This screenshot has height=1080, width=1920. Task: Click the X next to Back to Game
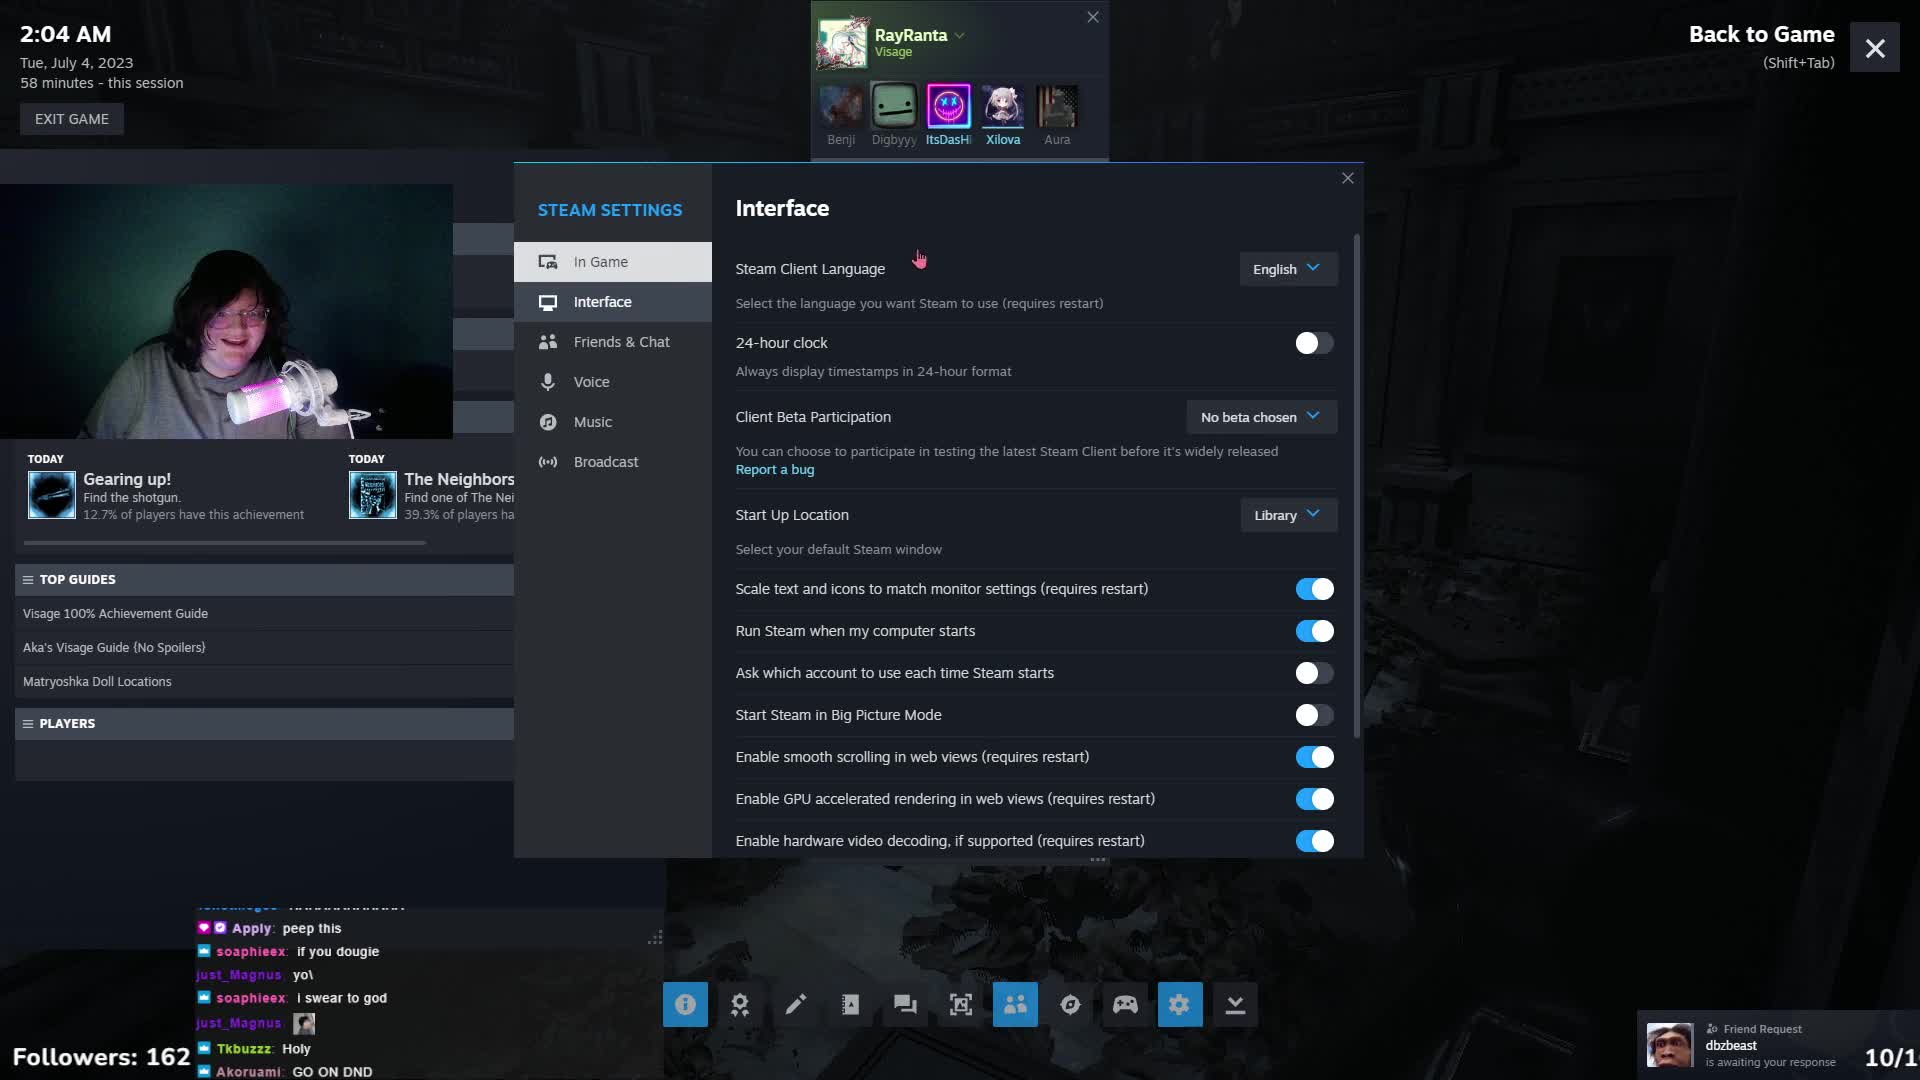point(1875,48)
